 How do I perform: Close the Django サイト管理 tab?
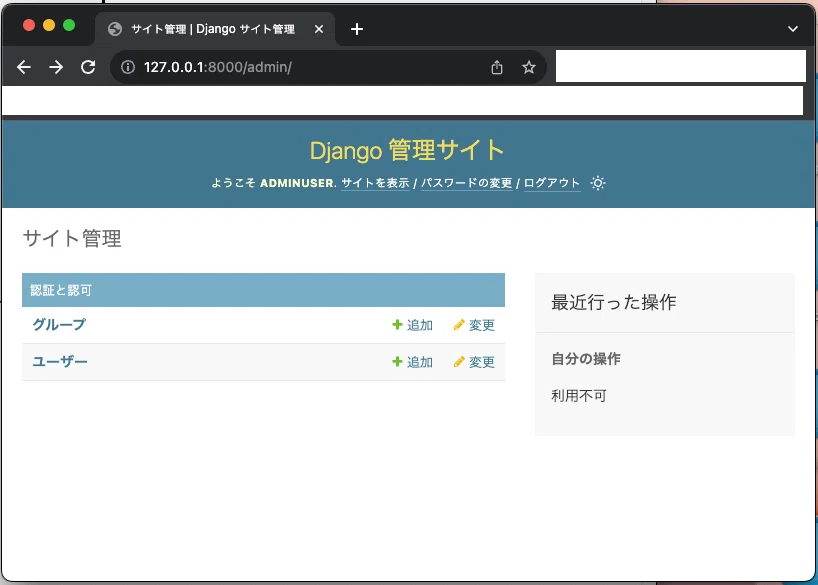(319, 29)
